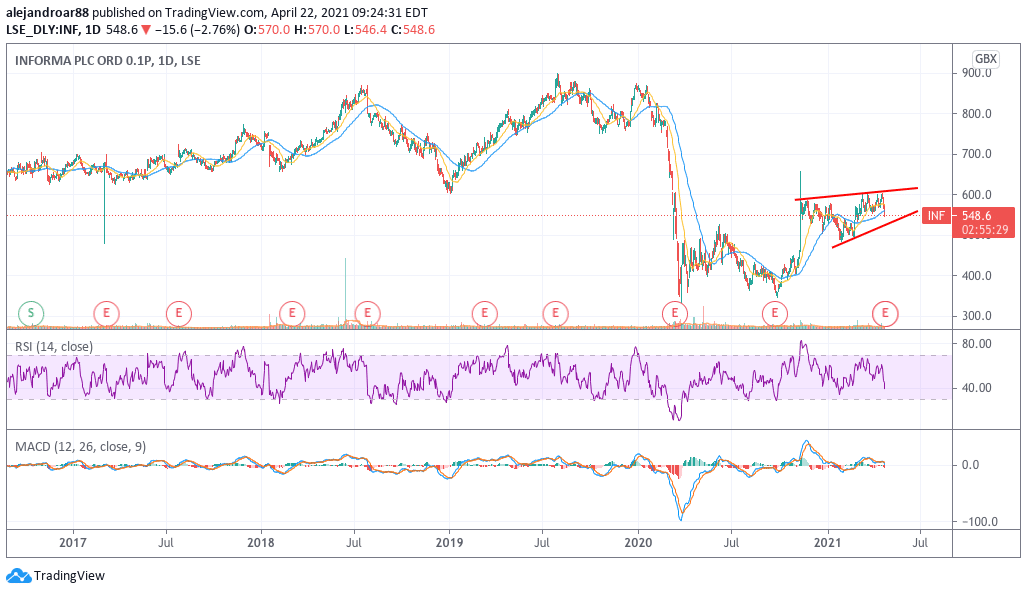Click the Jul label between 2019 and 2020

click(x=542, y=543)
